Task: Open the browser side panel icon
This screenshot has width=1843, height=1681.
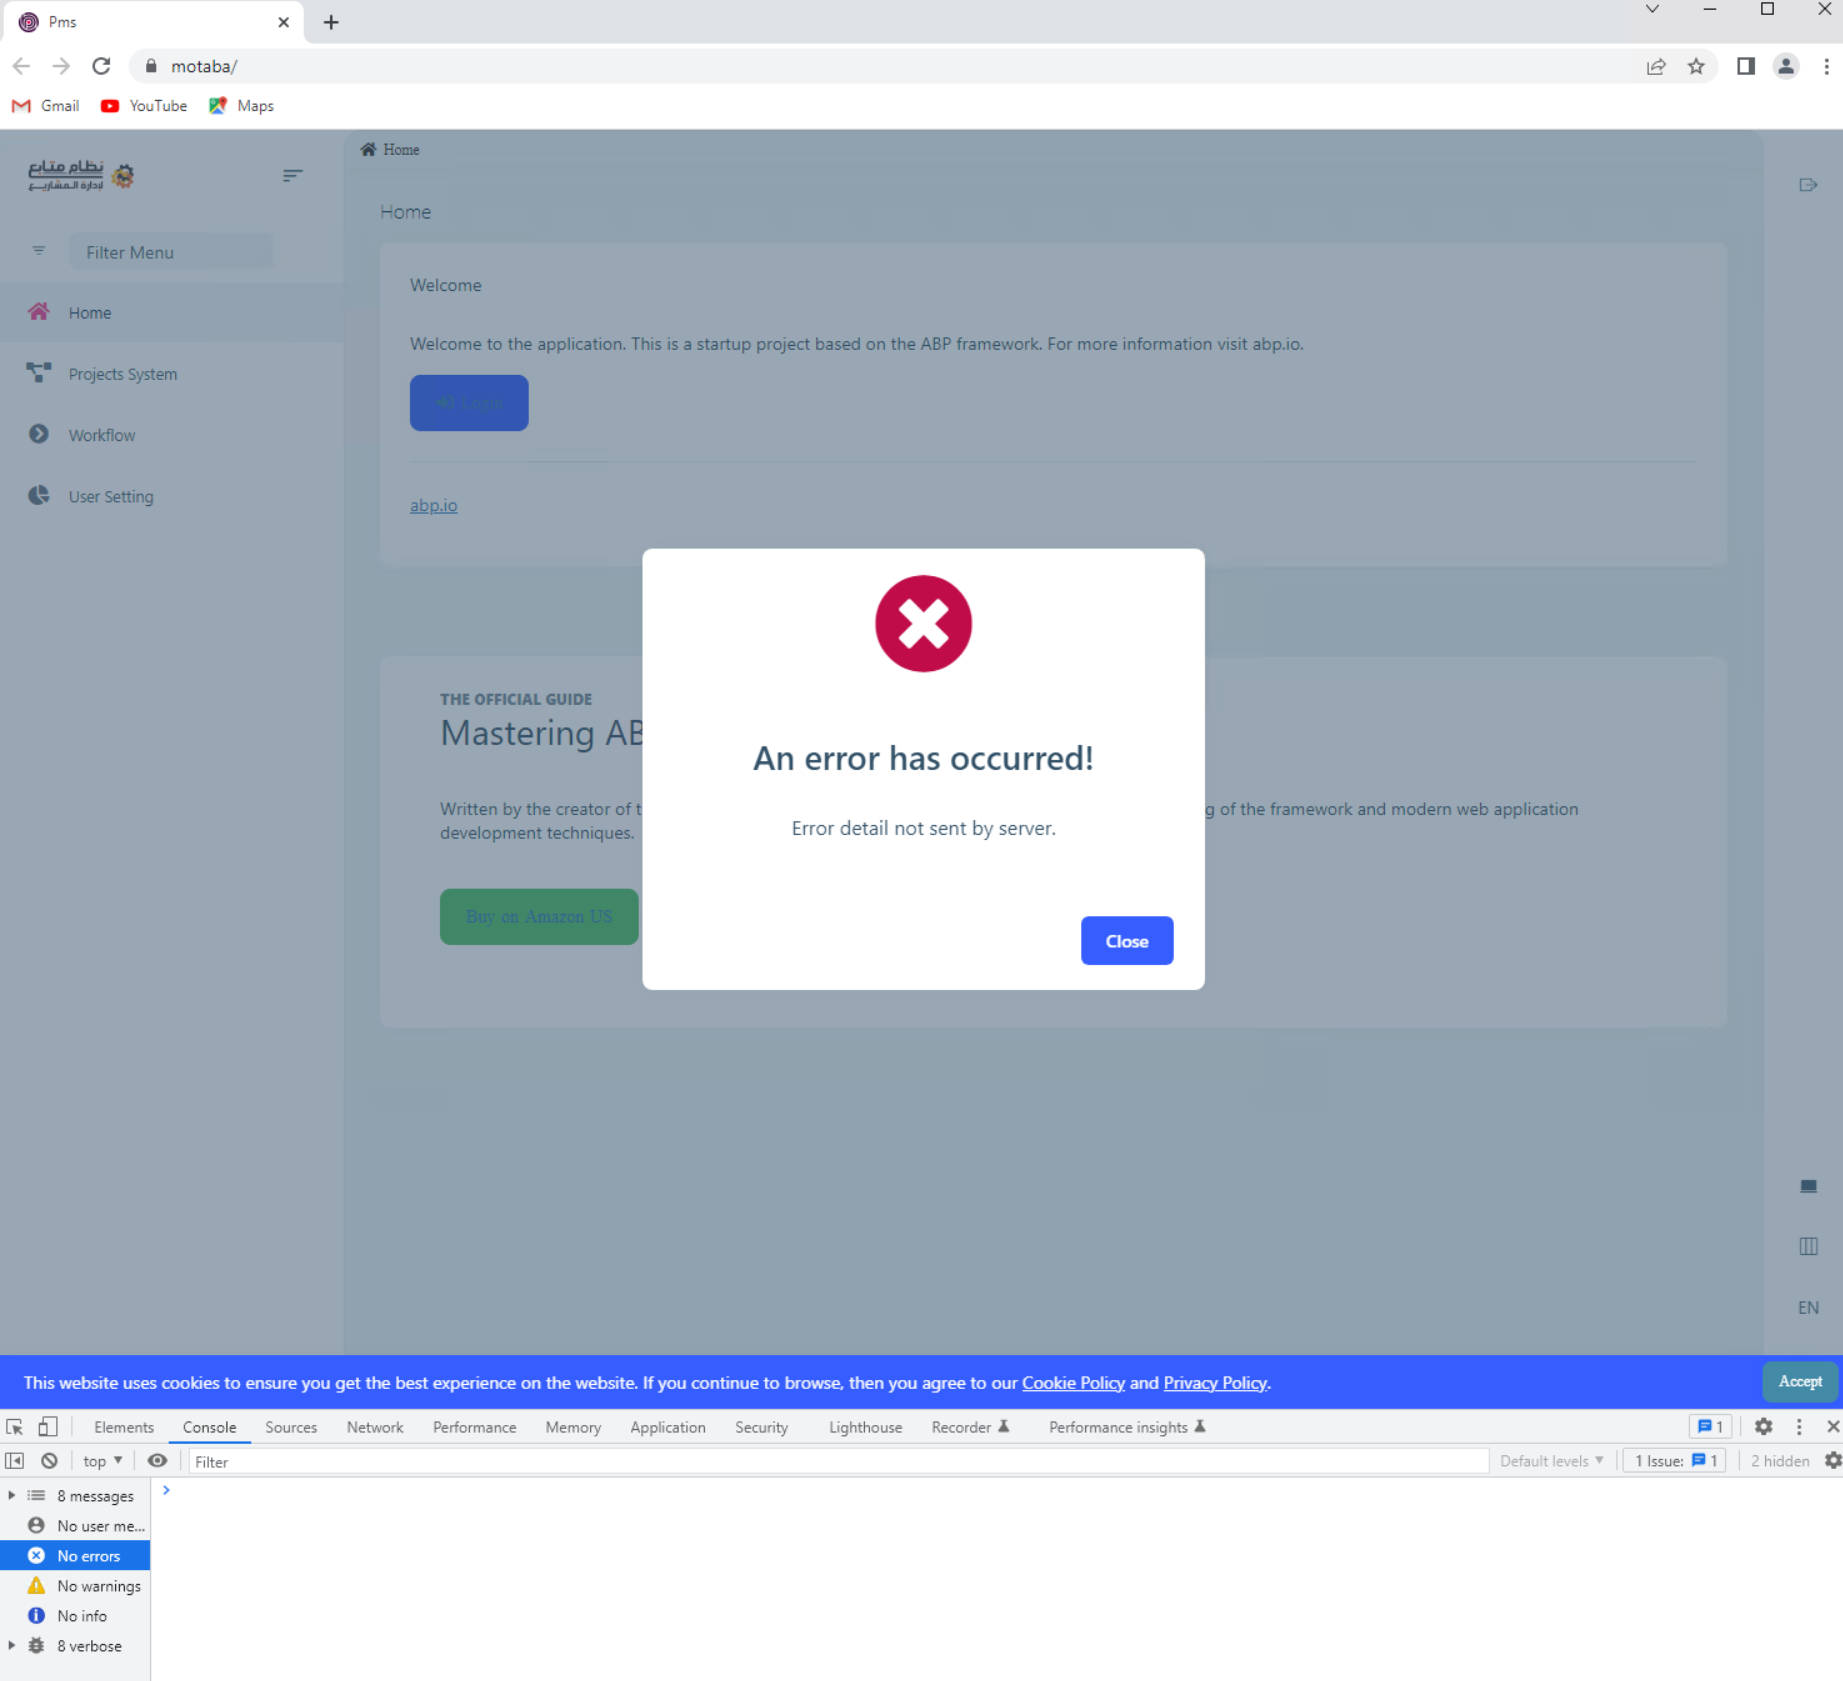Action: [x=1746, y=66]
